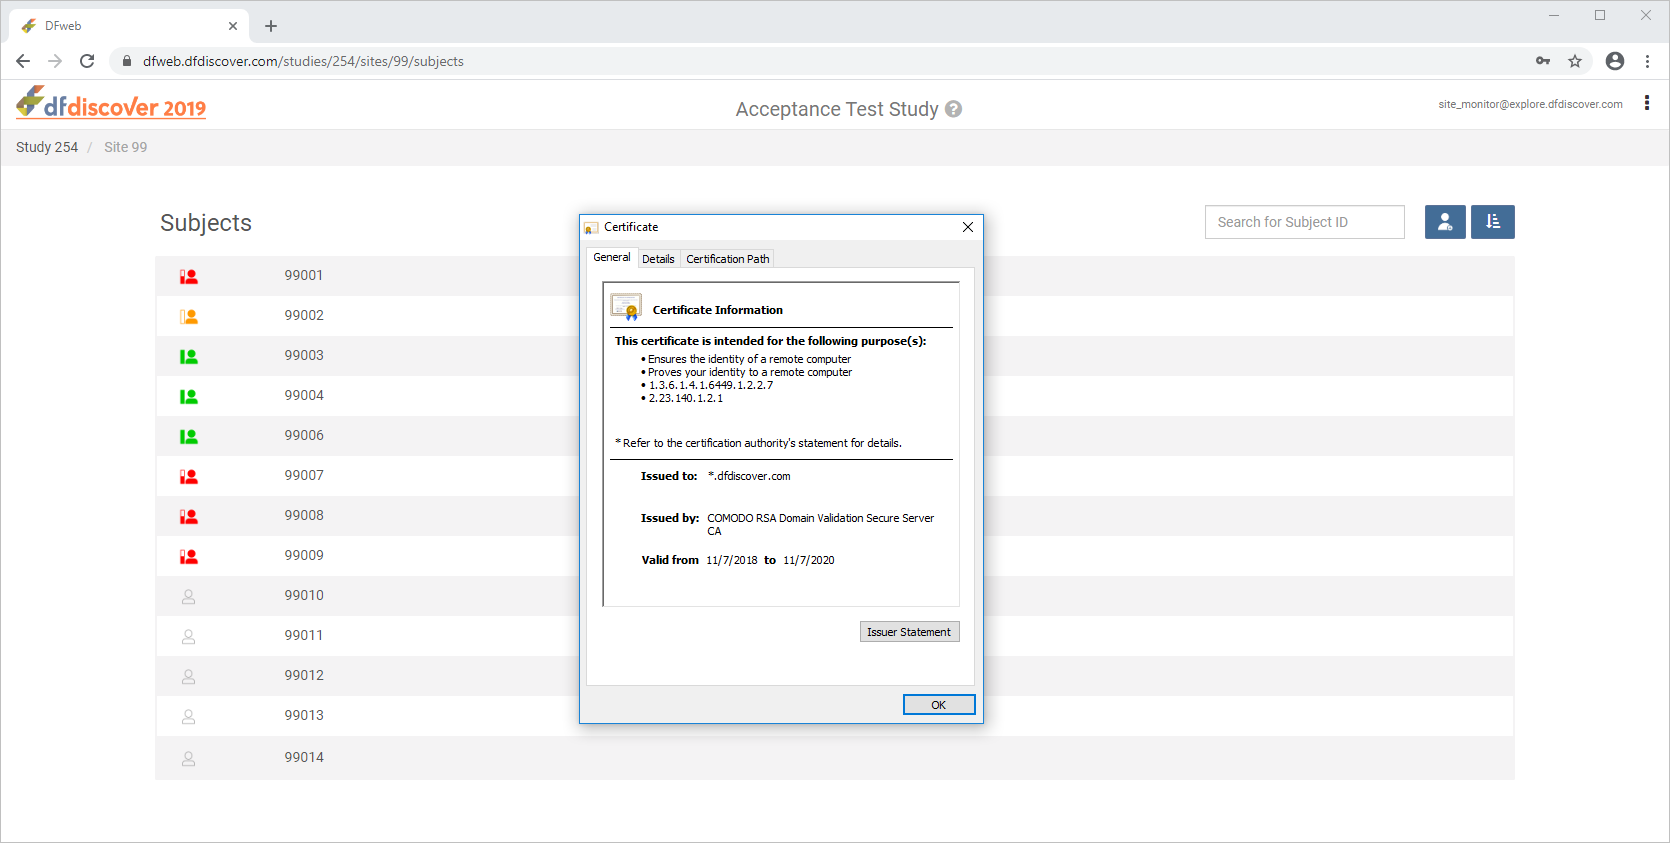Switch to the Details tab in Certificate dialog
Image resolution: width=1670 pixels, height=843 pixels.
coord(658,259)
